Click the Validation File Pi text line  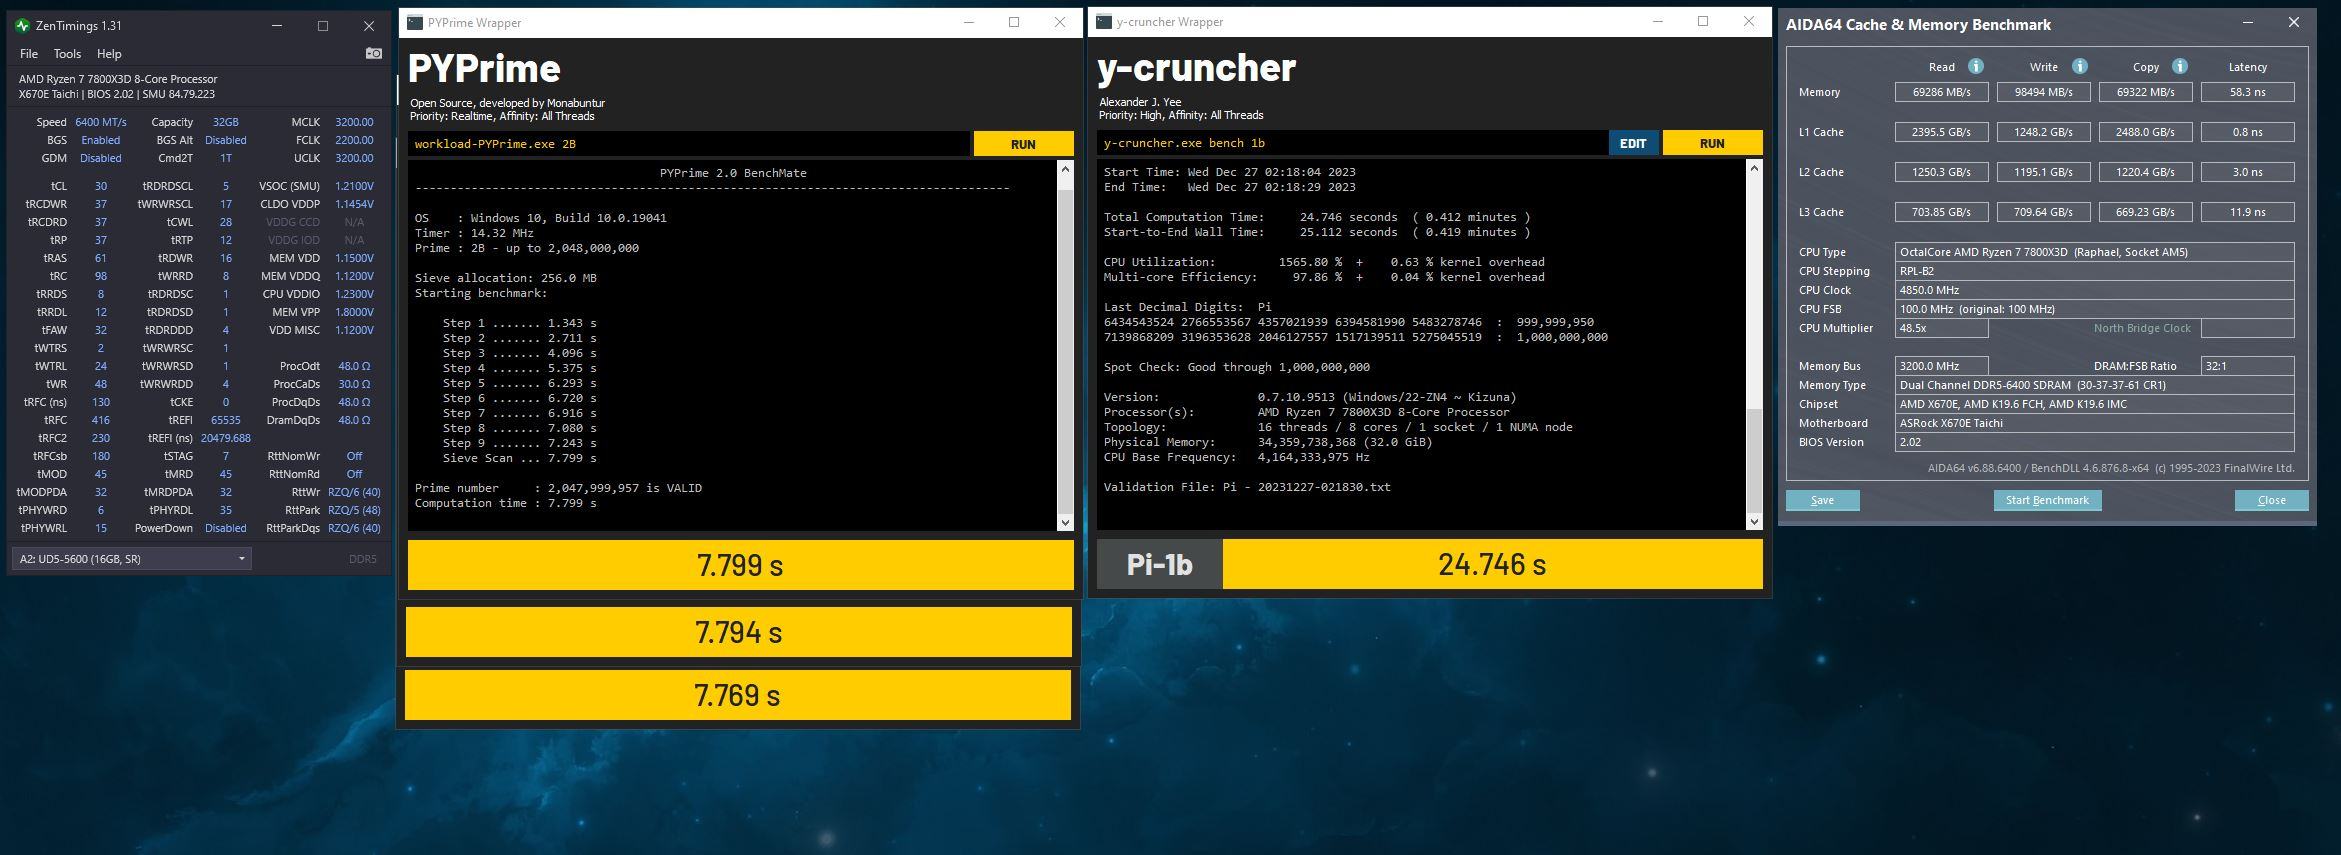1247,487
